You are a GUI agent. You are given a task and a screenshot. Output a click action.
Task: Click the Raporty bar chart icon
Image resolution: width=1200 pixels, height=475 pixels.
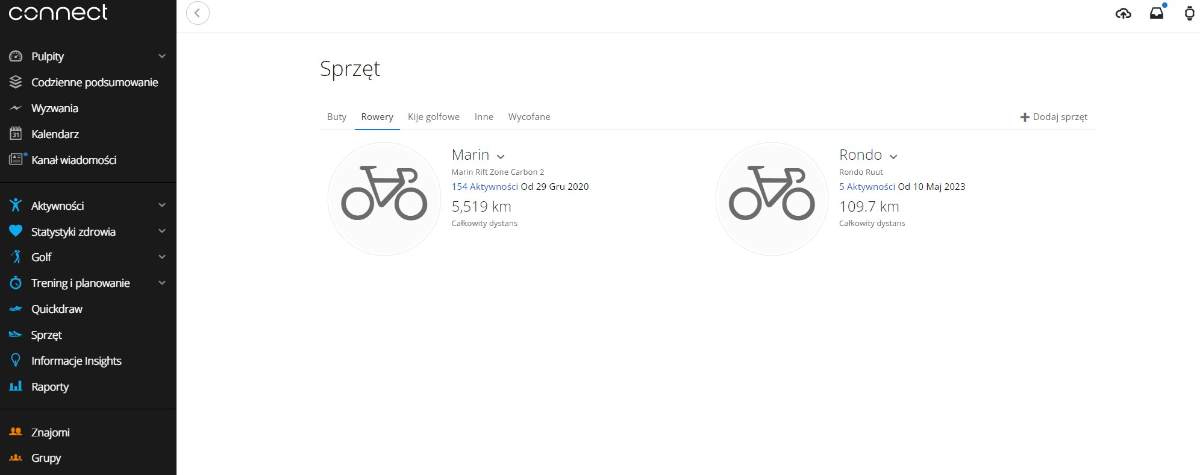point(15,386)
